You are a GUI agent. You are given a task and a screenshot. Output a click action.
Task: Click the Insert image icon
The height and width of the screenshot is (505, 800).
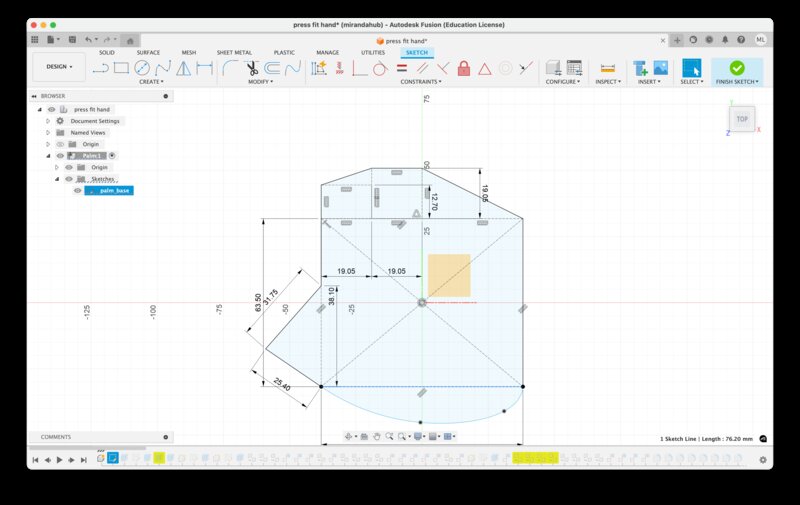tap(660, 68)
